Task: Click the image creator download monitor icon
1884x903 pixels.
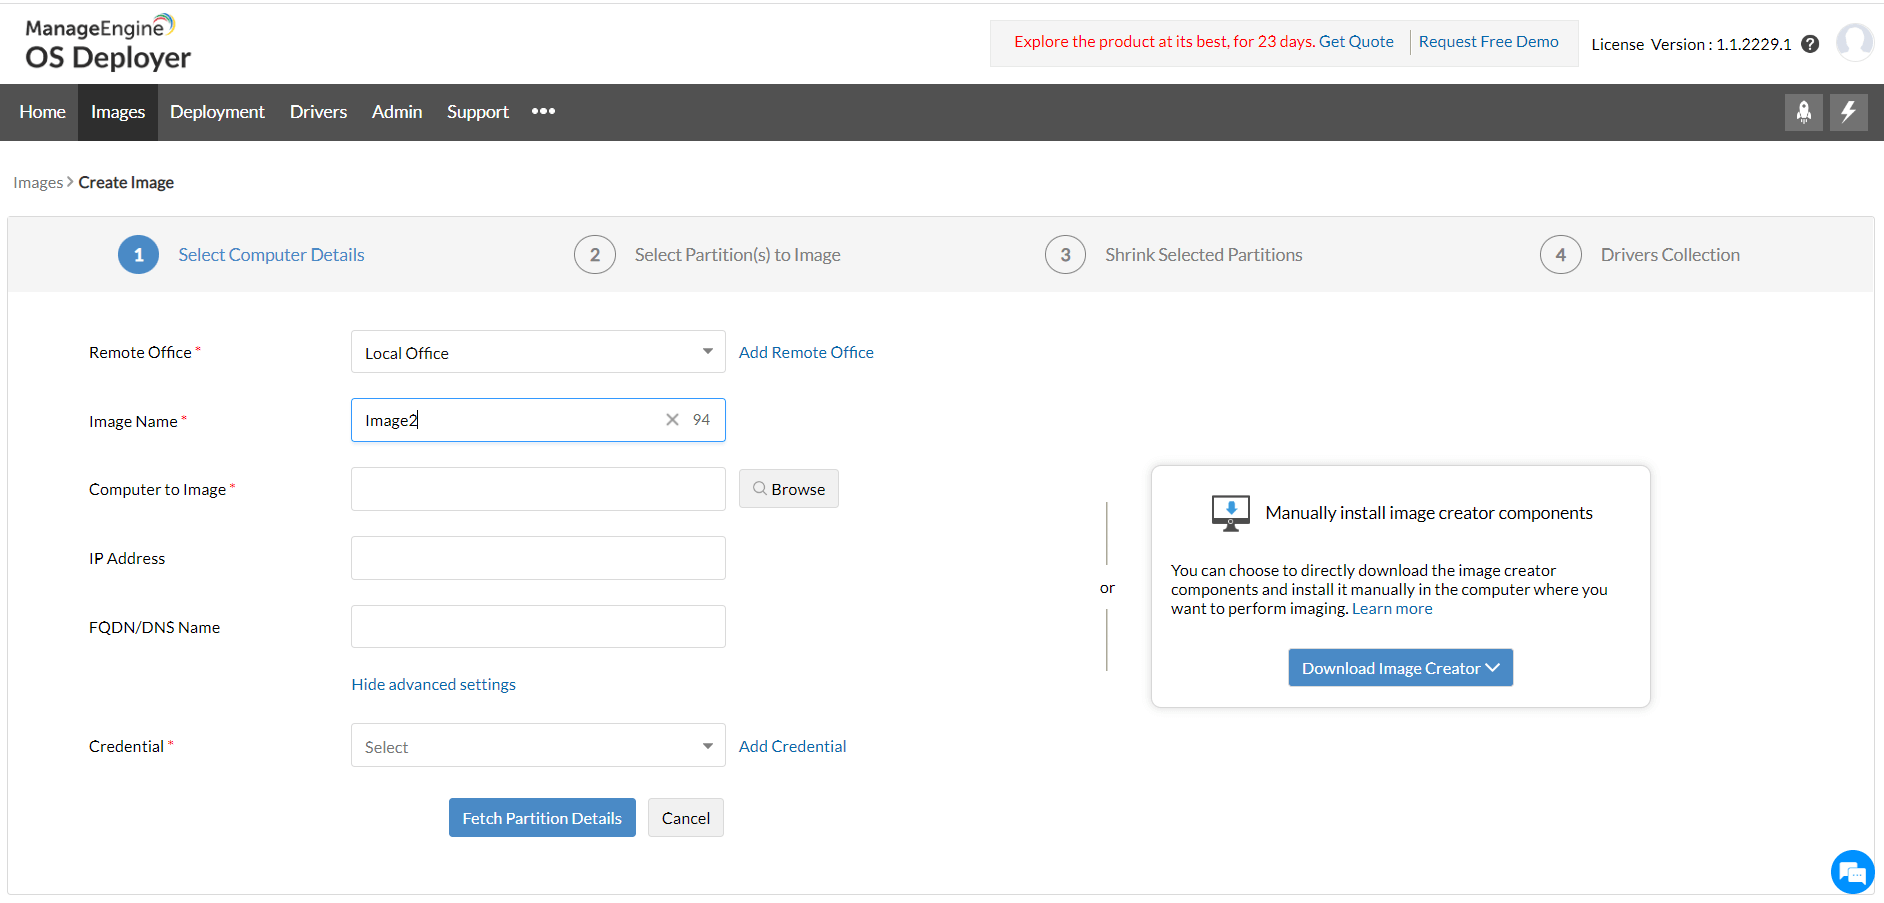Action: click(1230, 511)
